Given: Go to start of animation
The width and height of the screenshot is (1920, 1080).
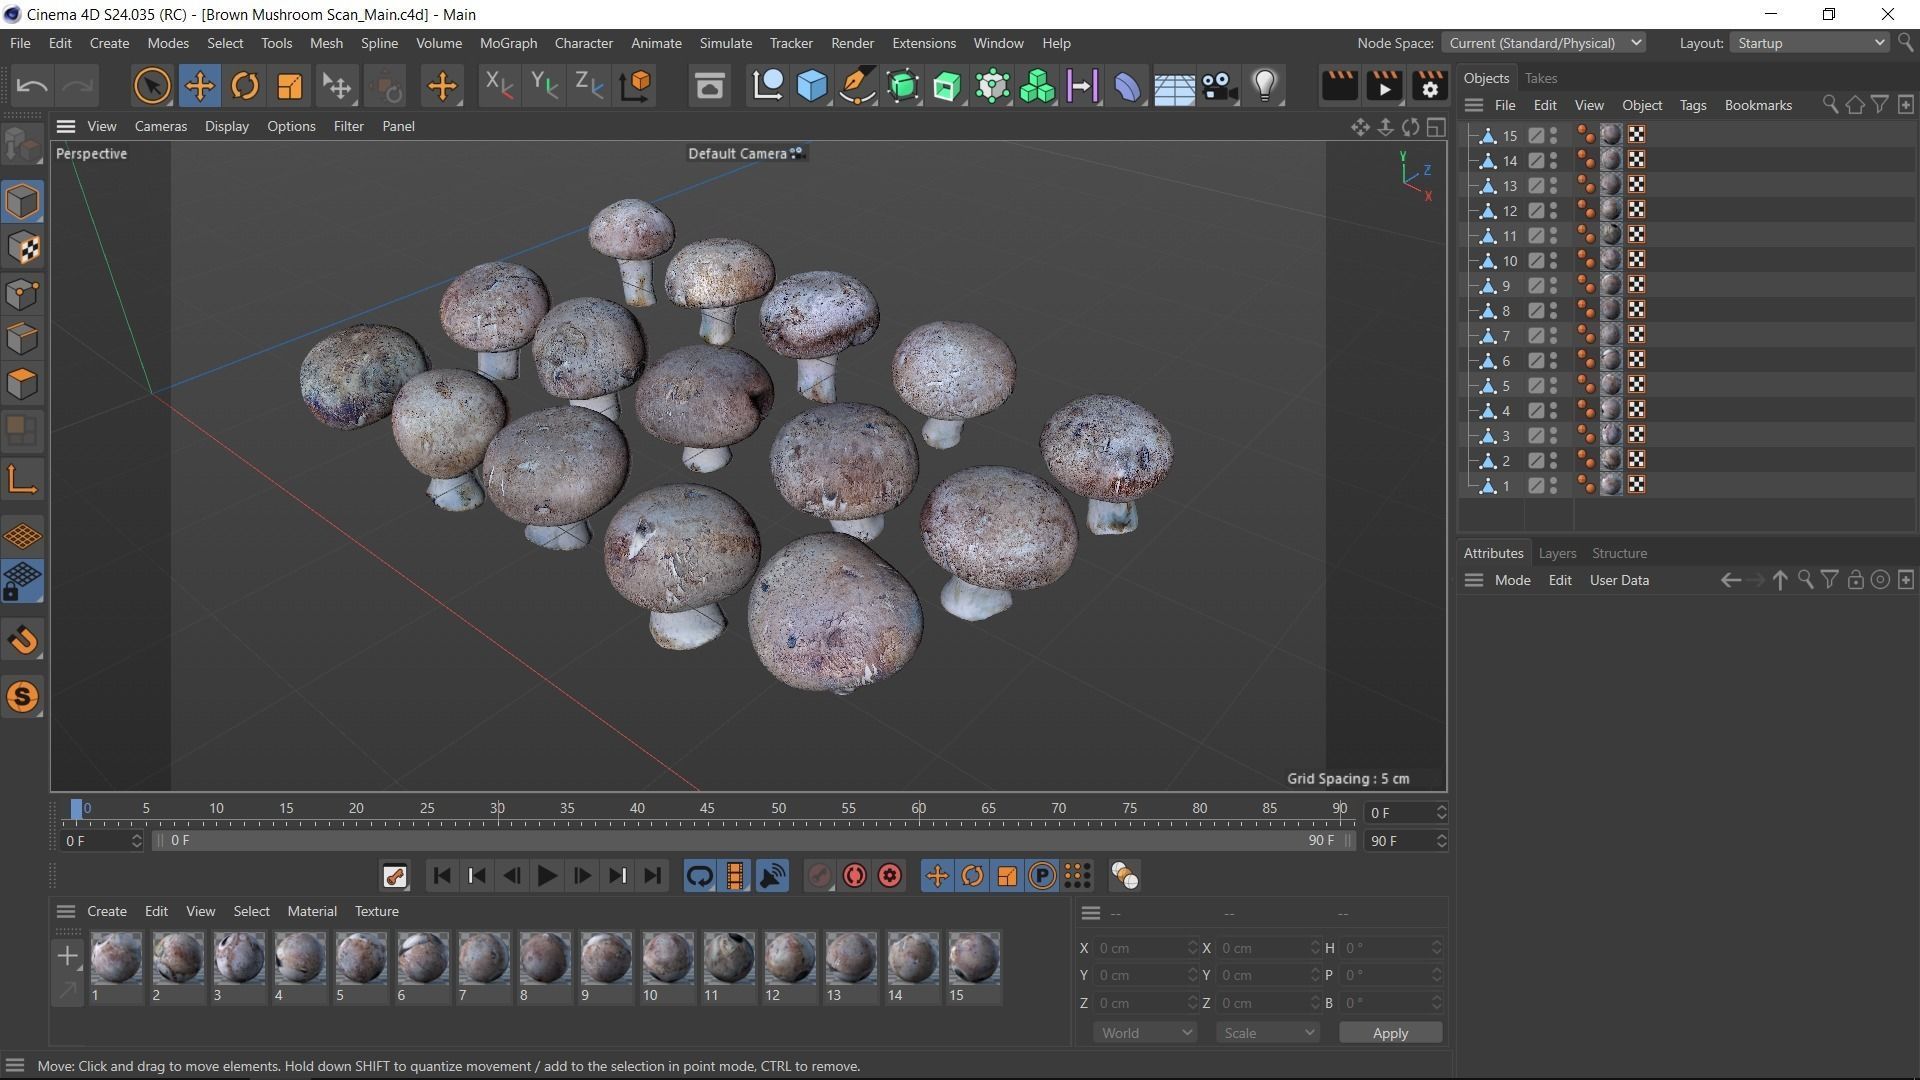Looking at the screenshot, I should [441, 876].
